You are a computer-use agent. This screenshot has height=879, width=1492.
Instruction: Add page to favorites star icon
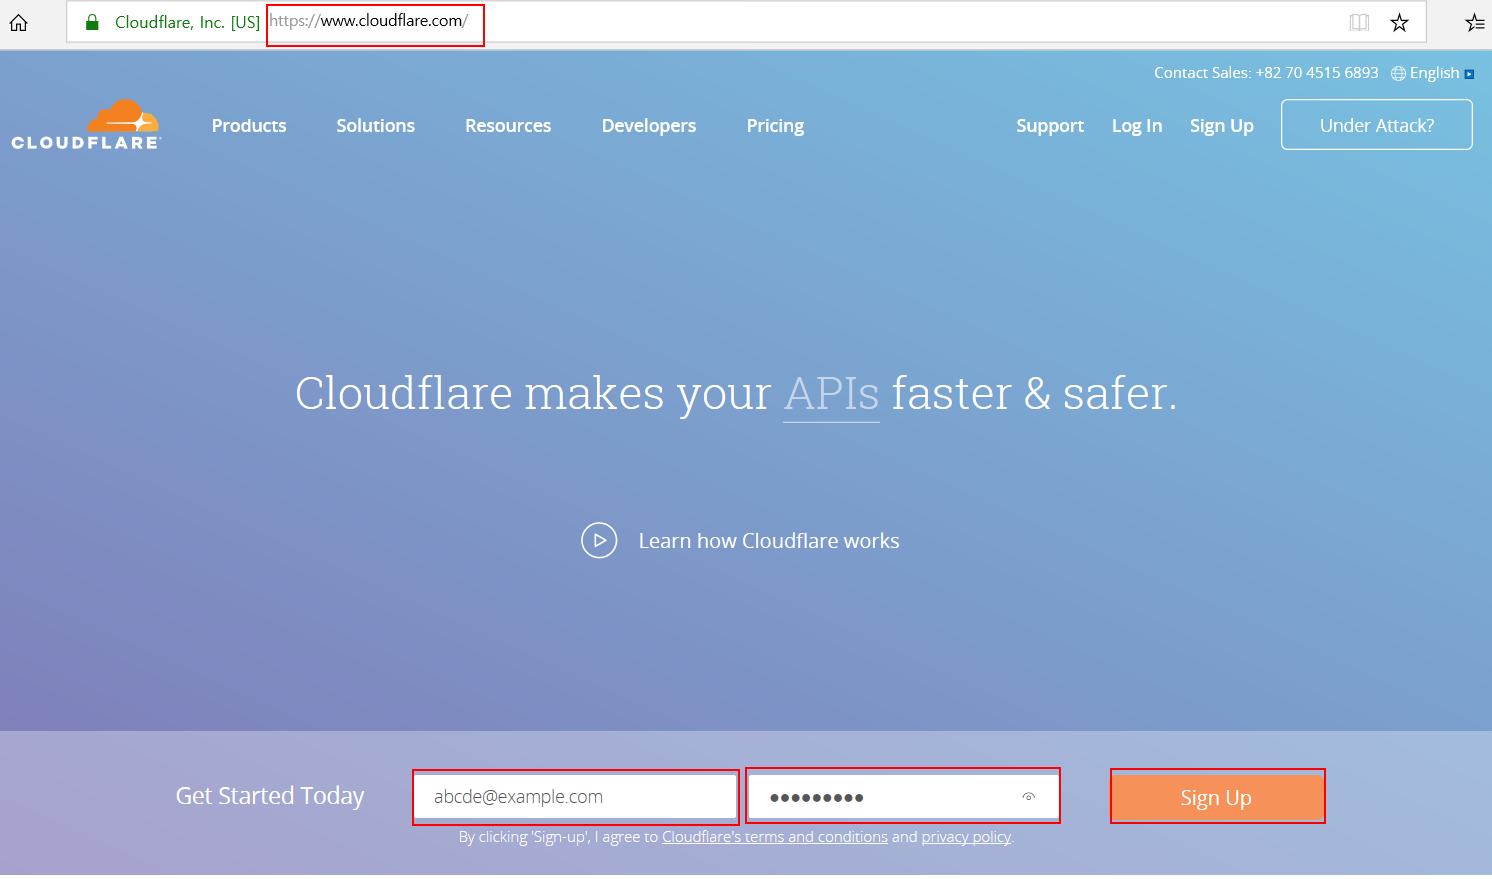[1399, 22]
